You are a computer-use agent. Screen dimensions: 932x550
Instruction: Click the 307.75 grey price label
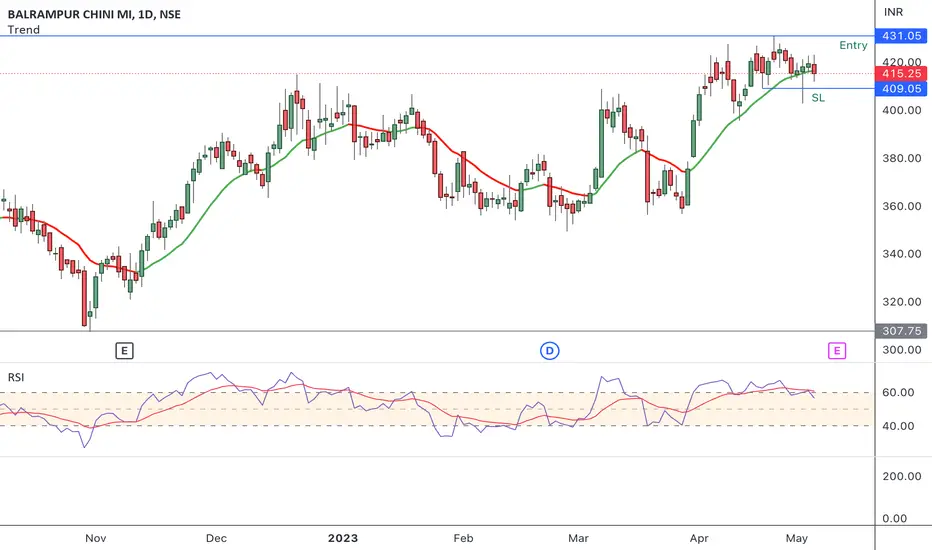(901, 331)
